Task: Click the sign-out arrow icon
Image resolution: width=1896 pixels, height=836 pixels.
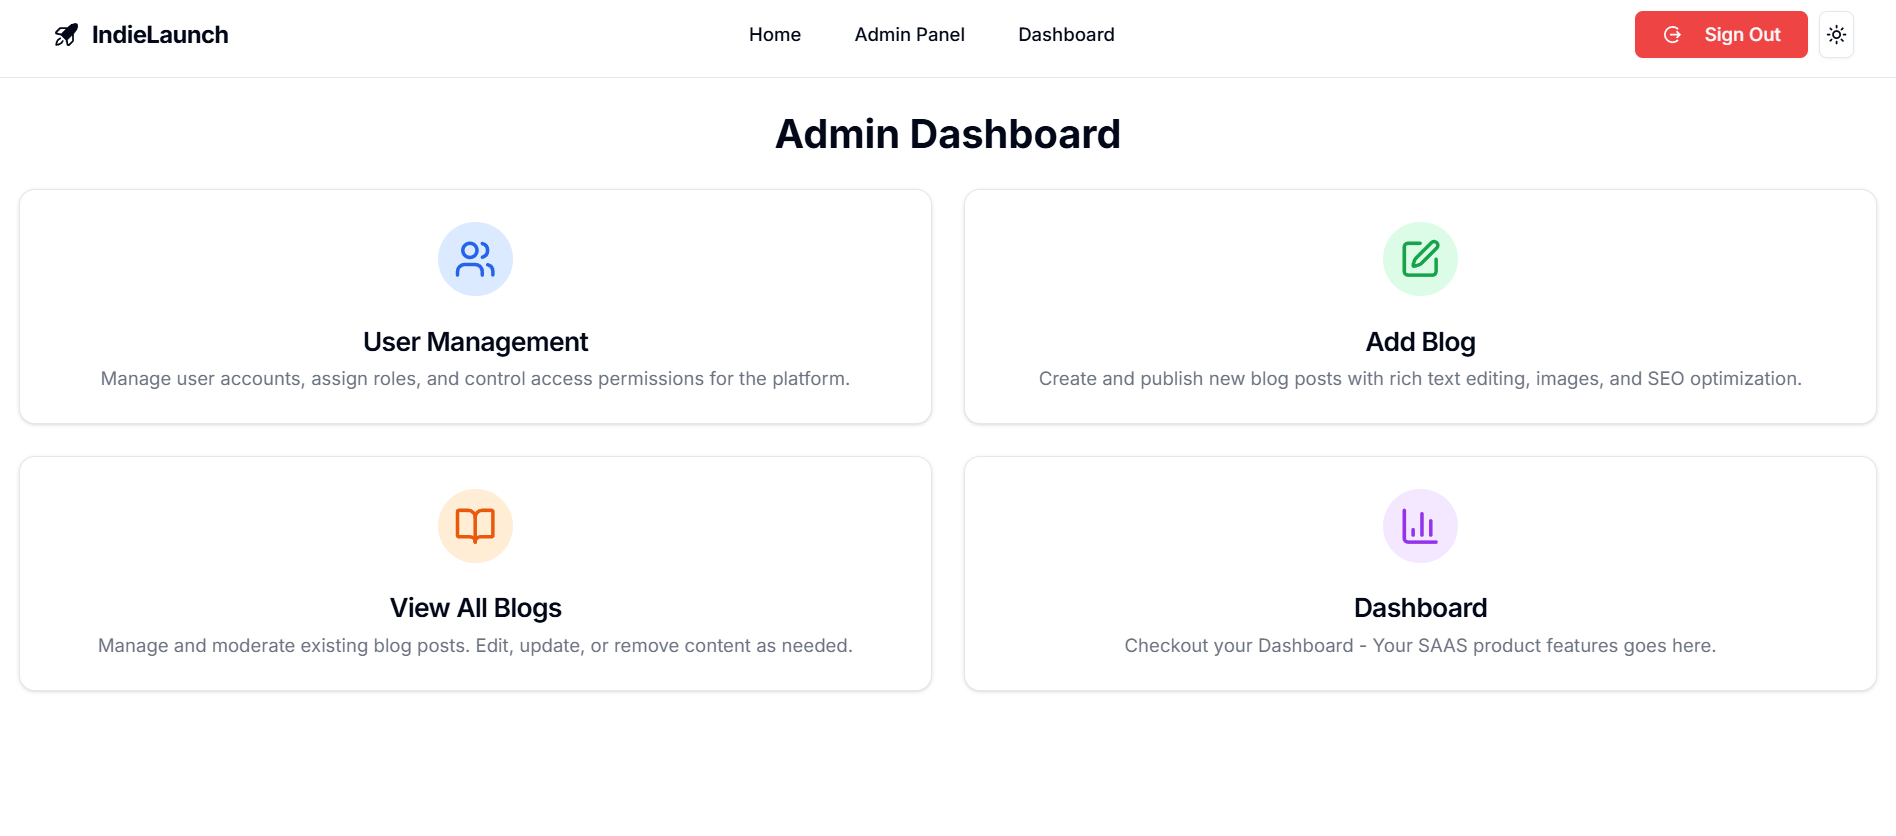Action: coord(1672,35)
